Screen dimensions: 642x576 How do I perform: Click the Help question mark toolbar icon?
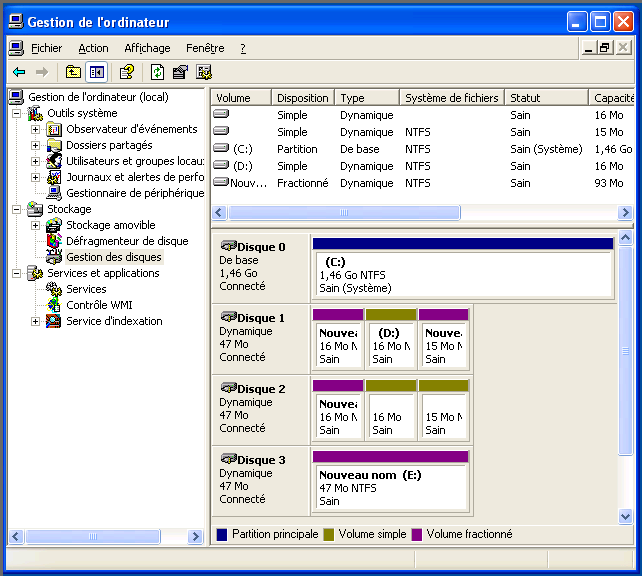pyautogui.click(x=127, y=72)
